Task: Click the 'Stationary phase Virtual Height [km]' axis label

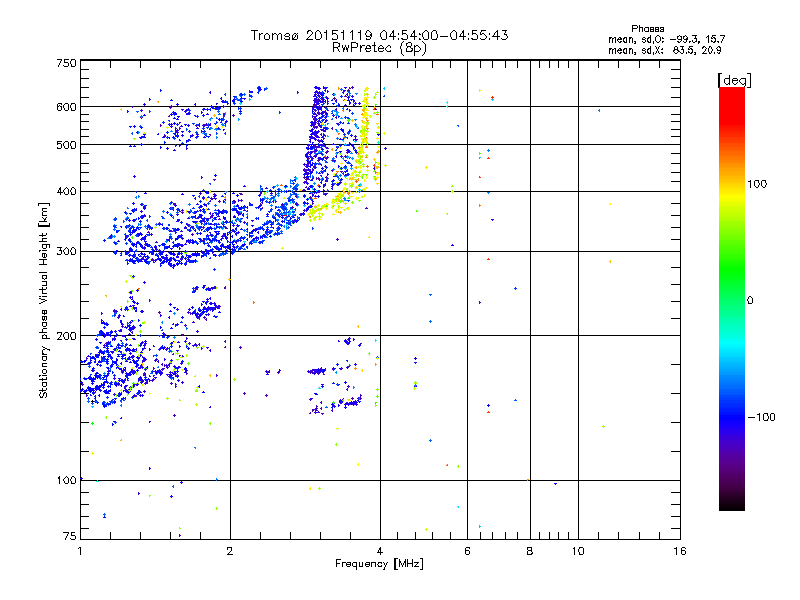Action: (x=44, y=300)
